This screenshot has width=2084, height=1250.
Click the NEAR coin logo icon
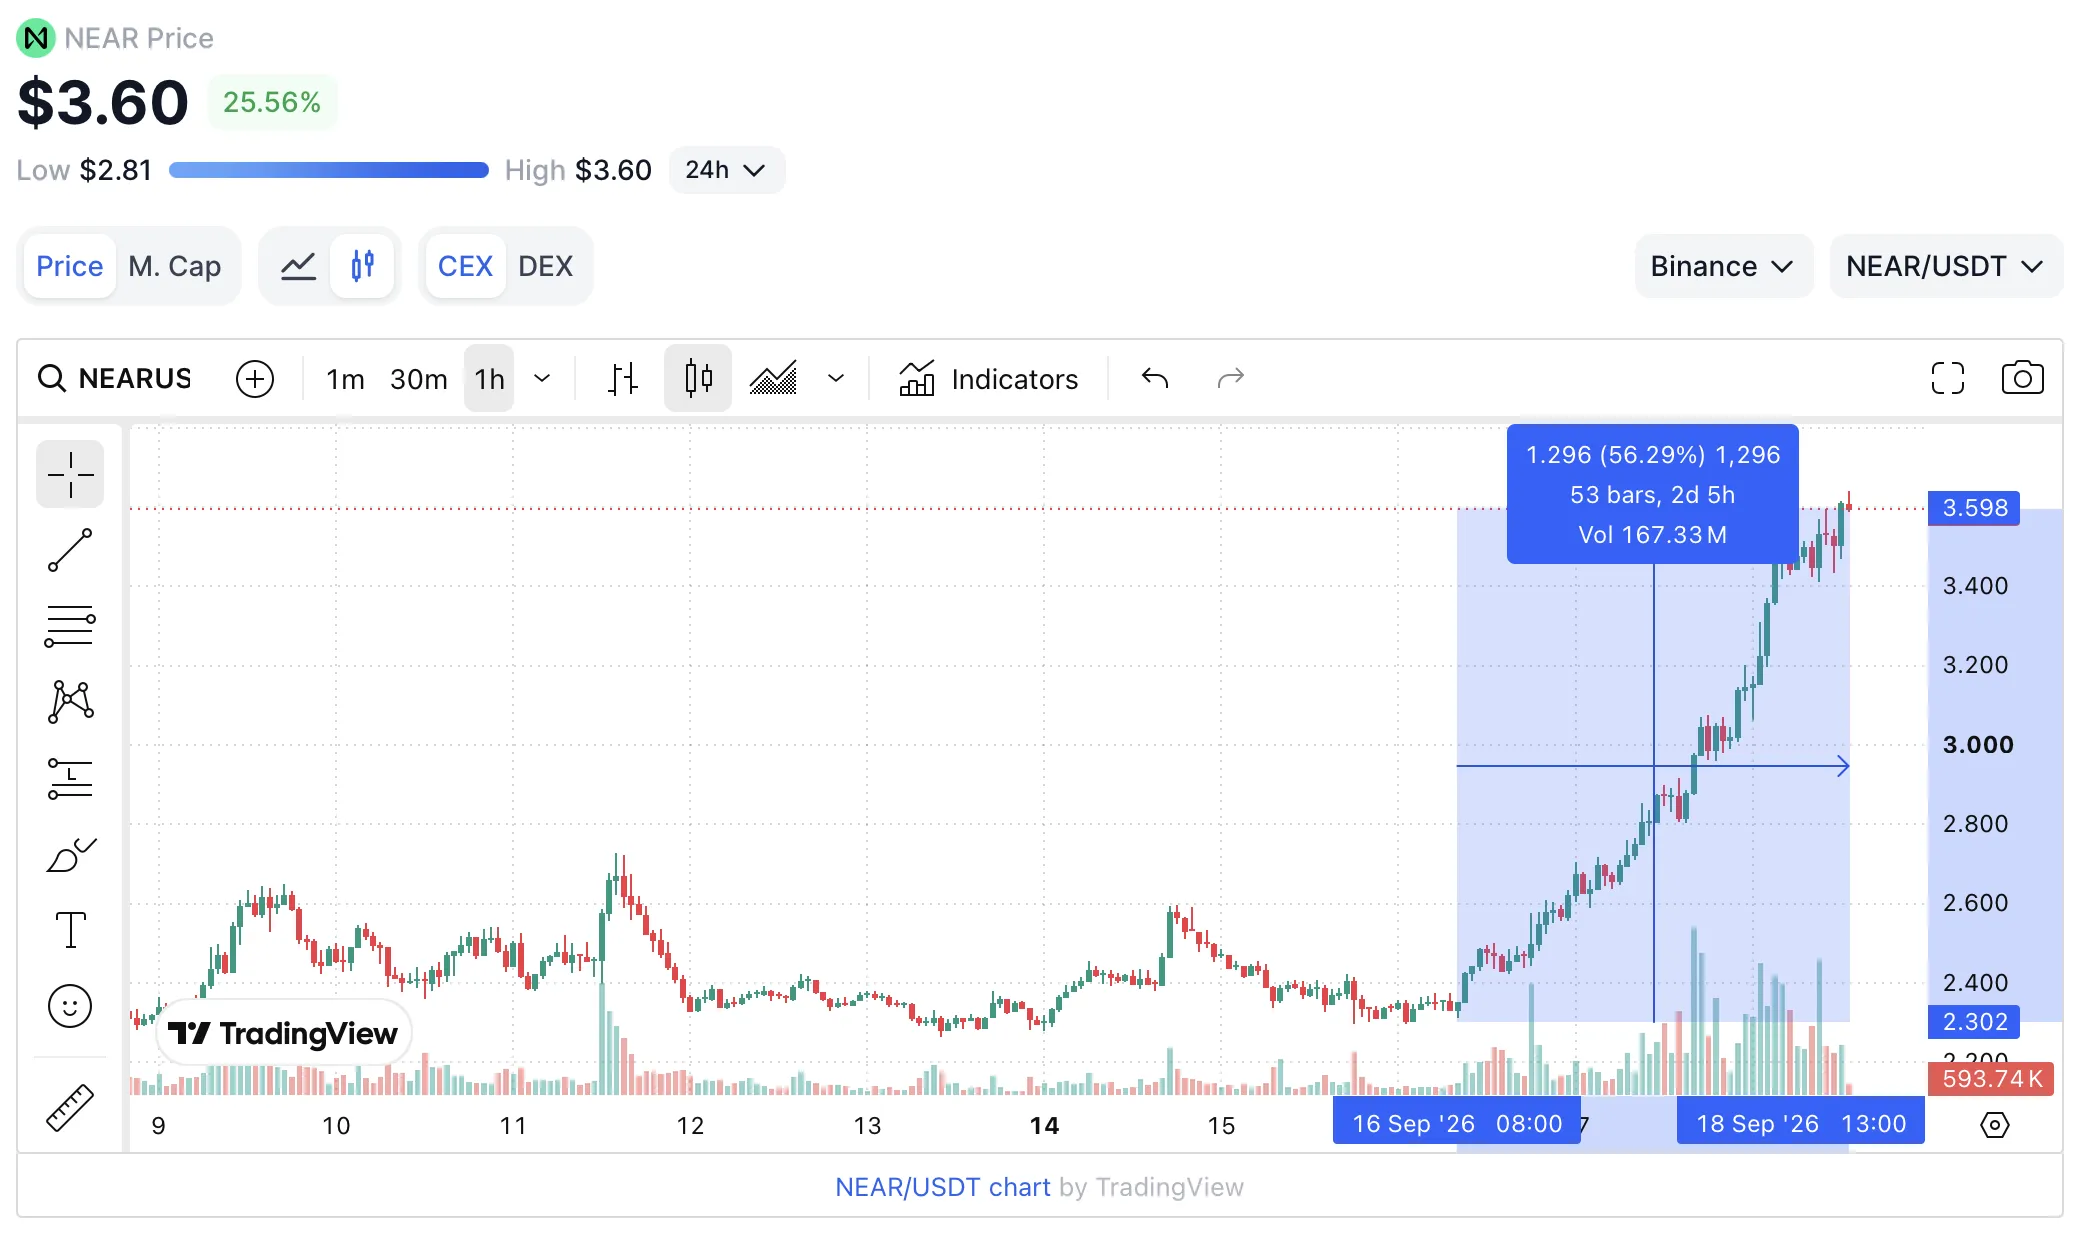click(x=36, y=38)
